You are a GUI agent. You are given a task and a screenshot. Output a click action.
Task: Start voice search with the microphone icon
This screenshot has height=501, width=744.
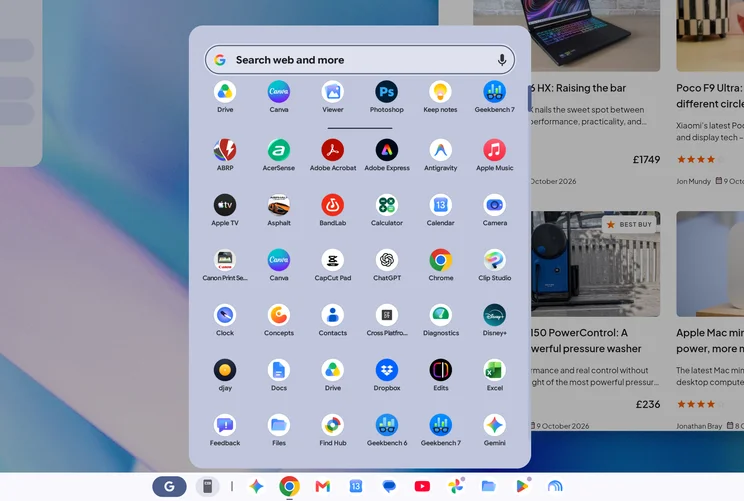click(502, 60)
